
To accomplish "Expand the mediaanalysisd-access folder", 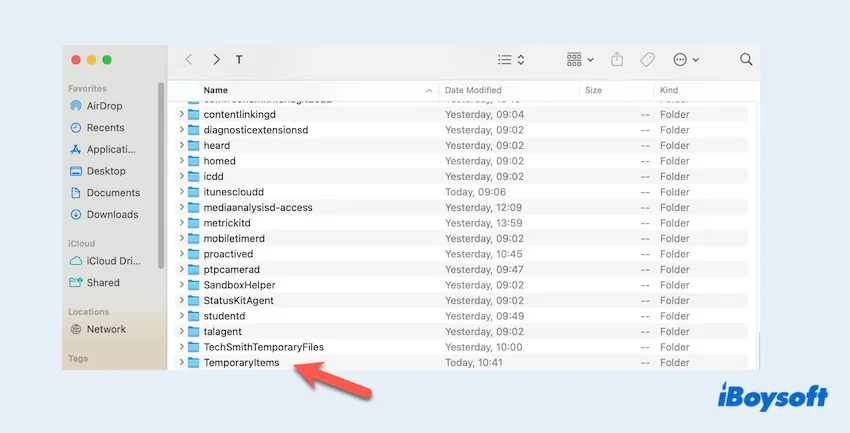I will coord(182,207).
